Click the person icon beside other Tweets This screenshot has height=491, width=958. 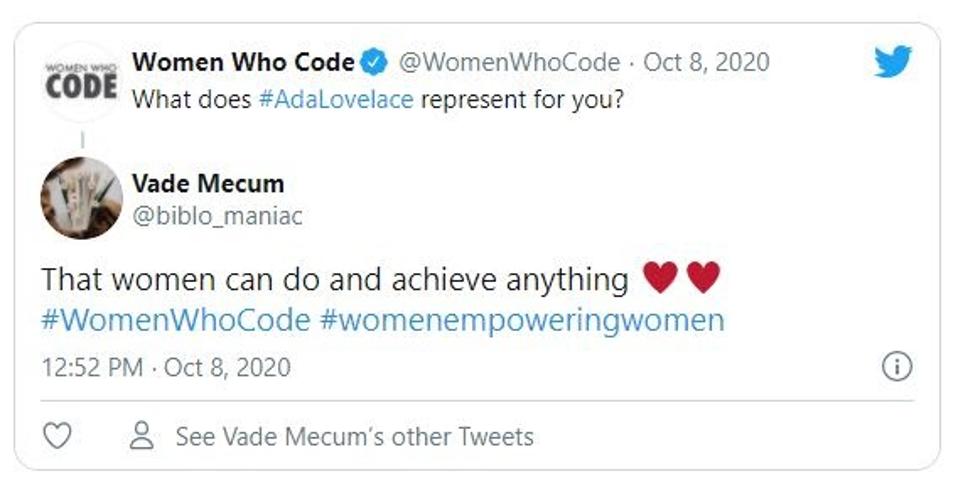point(143,436)
